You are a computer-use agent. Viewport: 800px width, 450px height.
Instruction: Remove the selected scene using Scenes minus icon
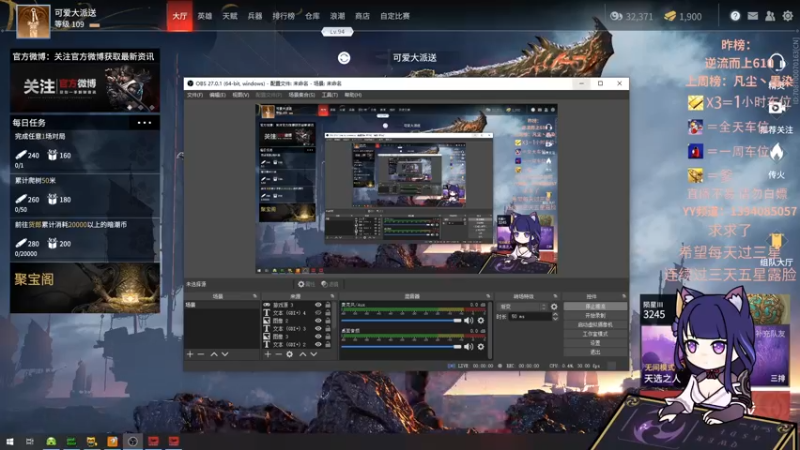point(201,354)
